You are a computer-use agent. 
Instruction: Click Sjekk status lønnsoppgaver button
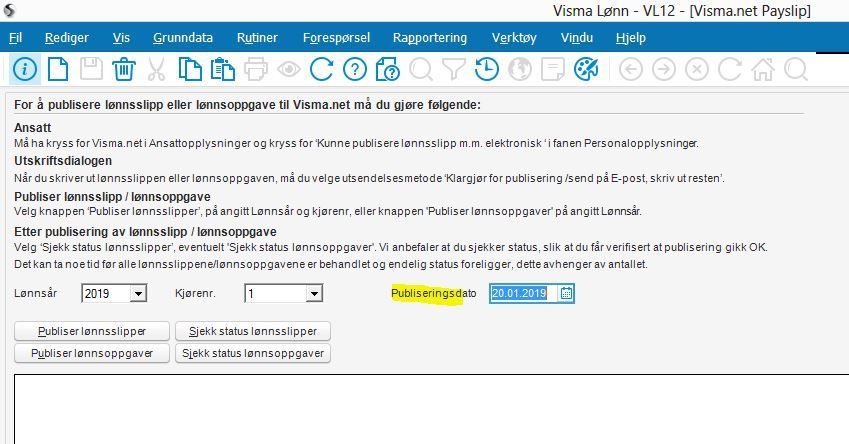(x=253, y=353)
